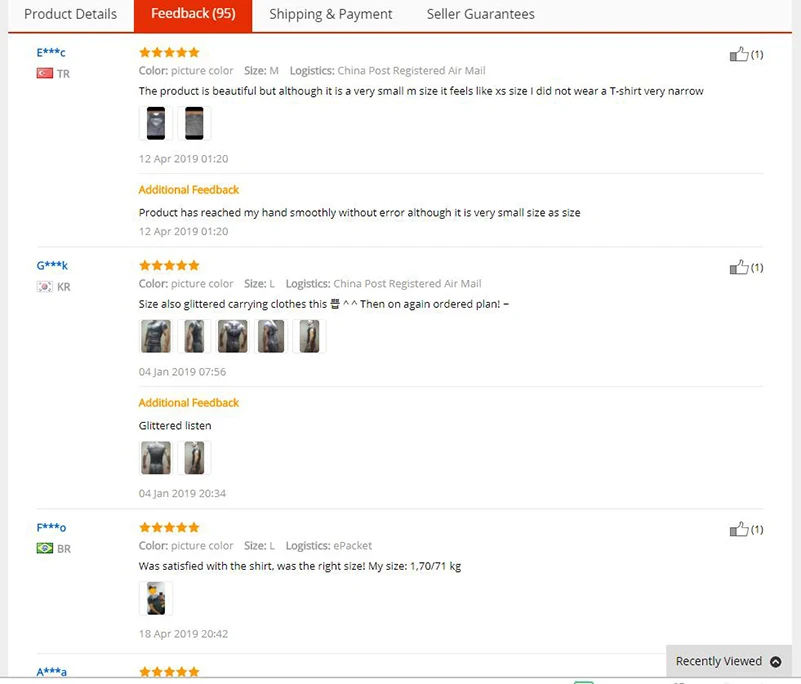View fifth photo in G***k's review
Image resolution: width=801 pixels, height=684 pixels.
pos(309,336)
